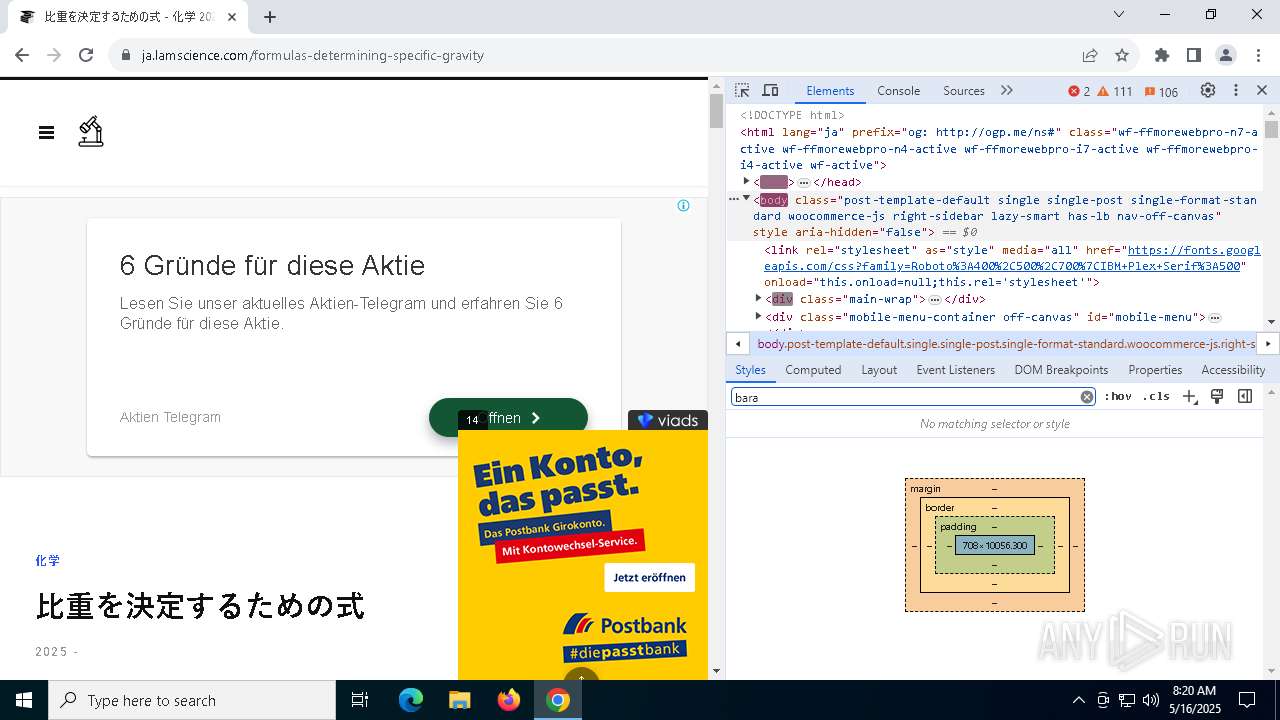This screenshot has width=1280, height=720.
Task: Click the address bar URL
Action: point(313,55)
